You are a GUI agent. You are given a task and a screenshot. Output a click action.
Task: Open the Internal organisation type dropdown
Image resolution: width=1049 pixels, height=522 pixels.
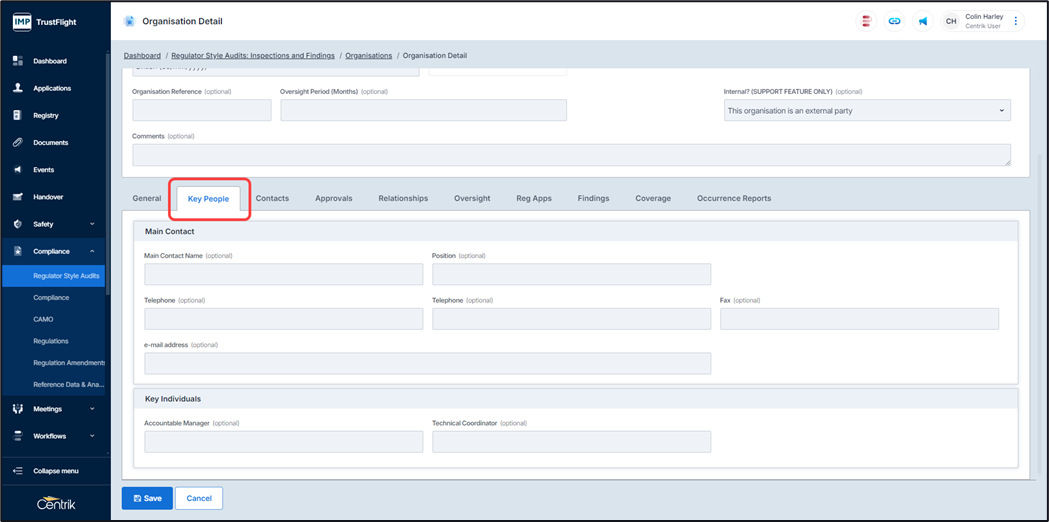(866, 111)
